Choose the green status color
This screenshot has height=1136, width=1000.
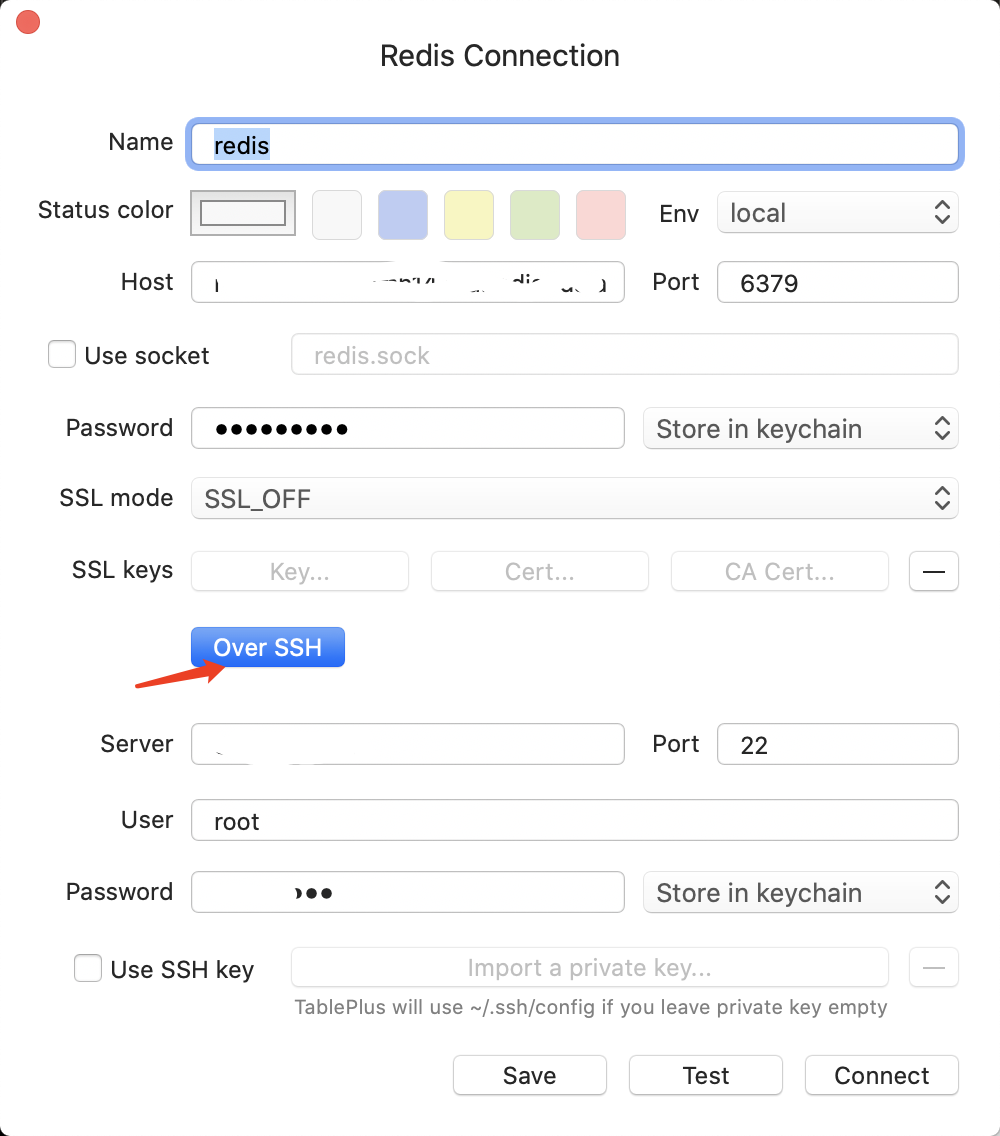pos(535,215)
